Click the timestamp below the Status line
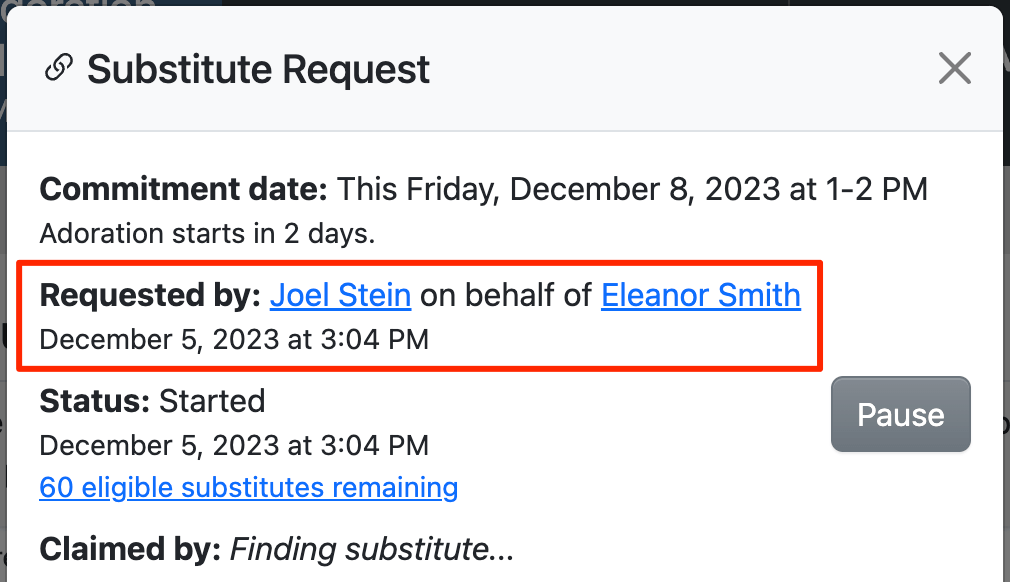The width and height of the screenshot is (1010, 582). [x=234, y=444]
